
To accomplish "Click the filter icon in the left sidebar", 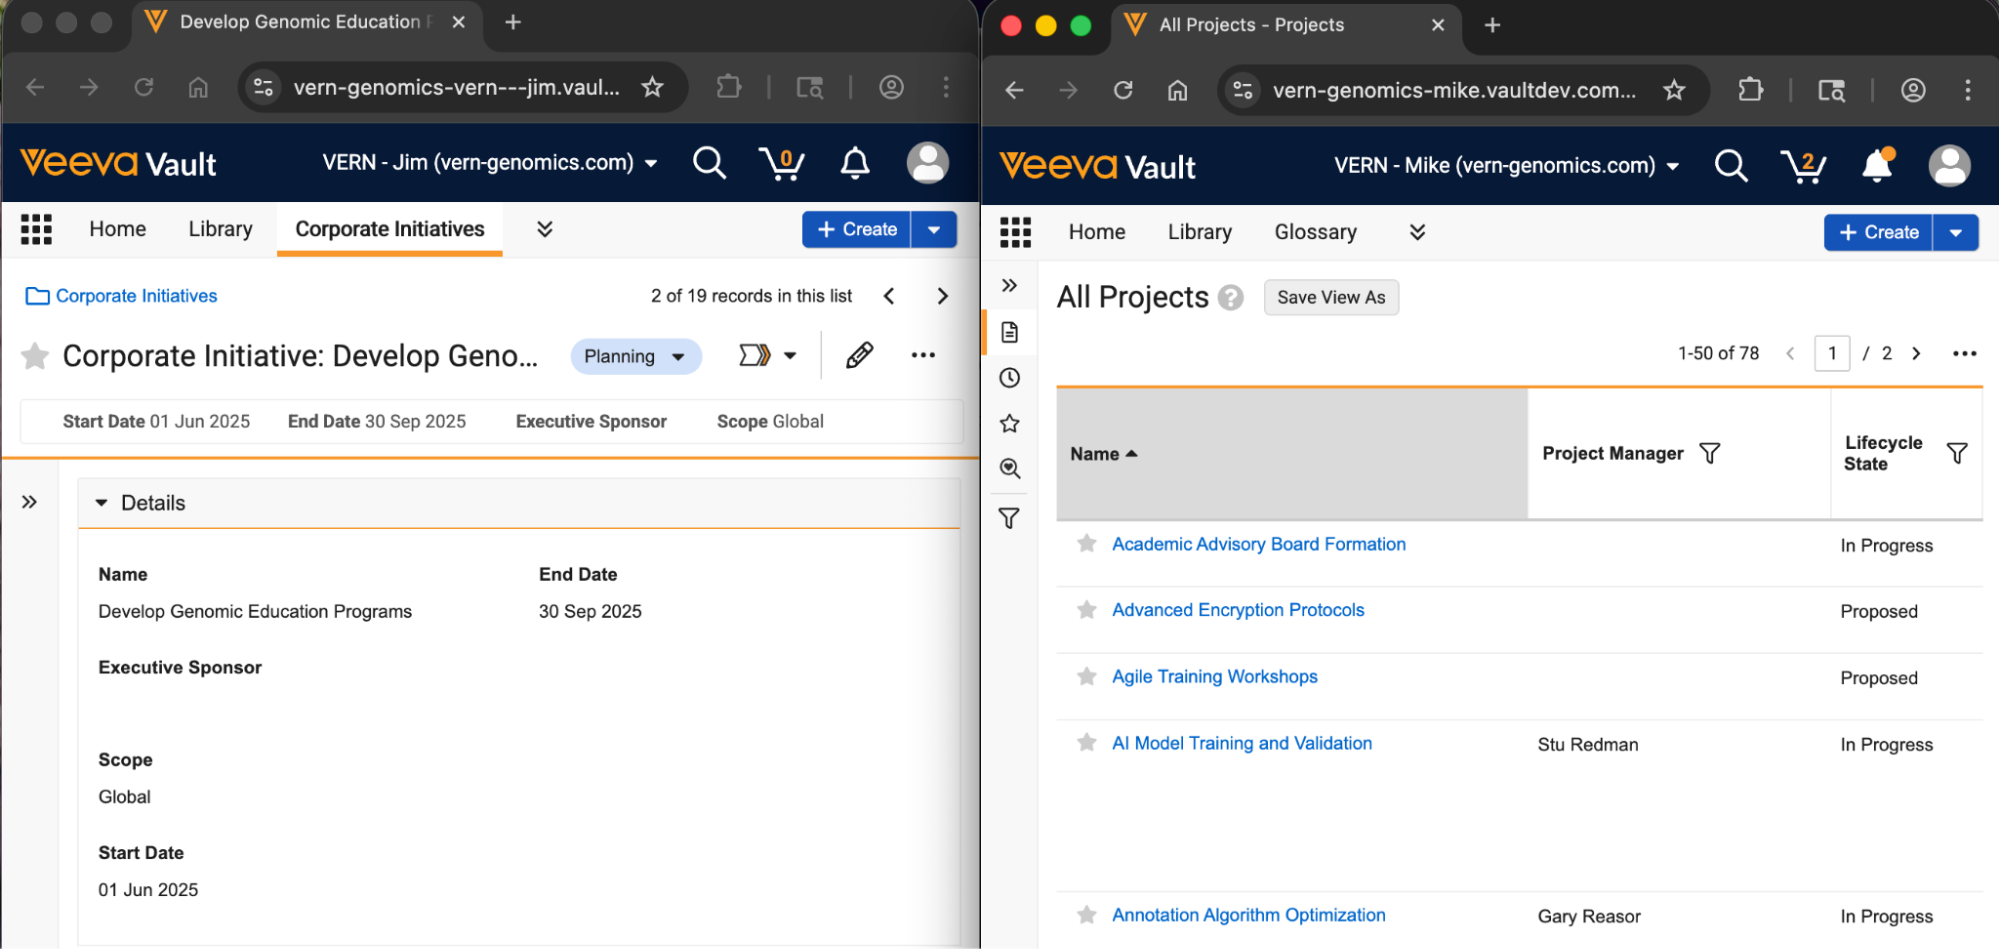I will [1010, 518].
